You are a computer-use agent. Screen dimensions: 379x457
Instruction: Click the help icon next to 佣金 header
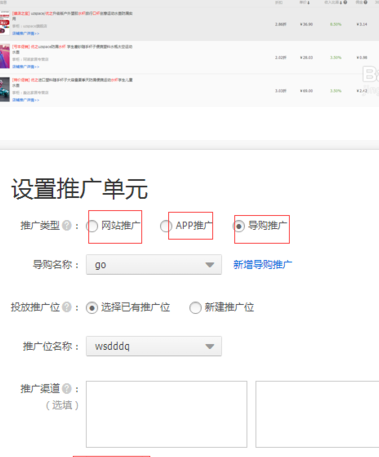[x=366, y=2]
